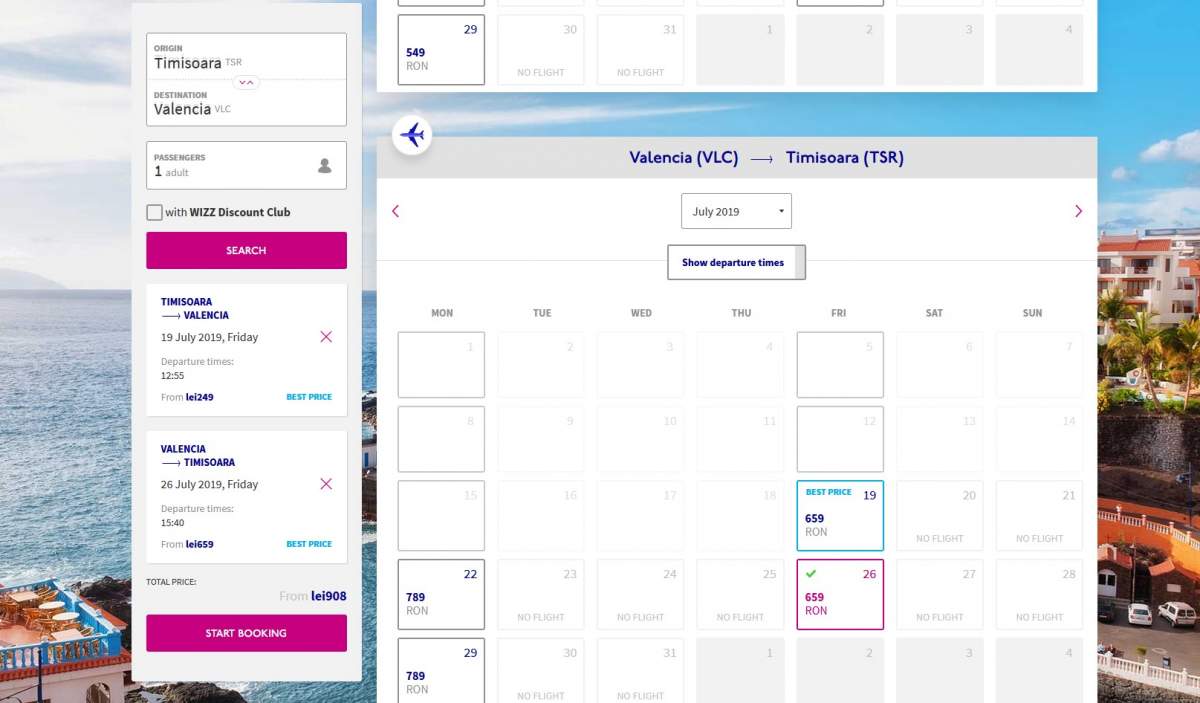Choose July 22 return flight for 789 RON
Screen dimensions: 1200x703
pos(441,595)
